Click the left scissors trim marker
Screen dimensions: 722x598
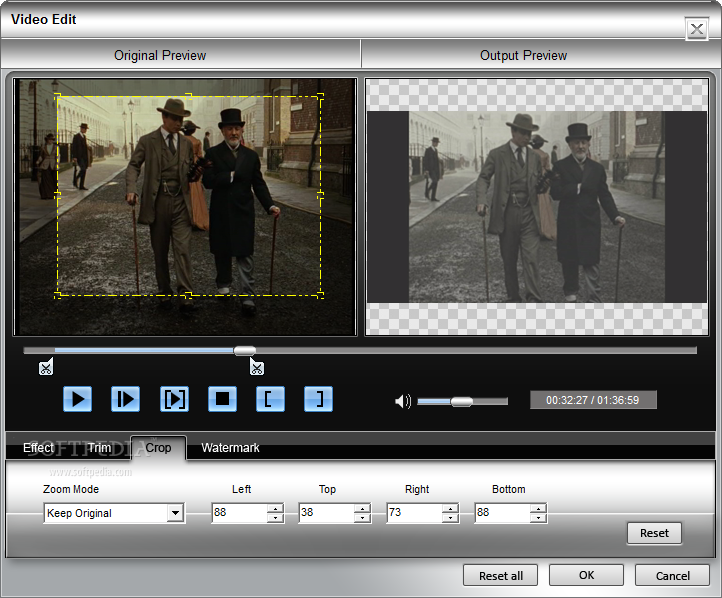point(46,367)
